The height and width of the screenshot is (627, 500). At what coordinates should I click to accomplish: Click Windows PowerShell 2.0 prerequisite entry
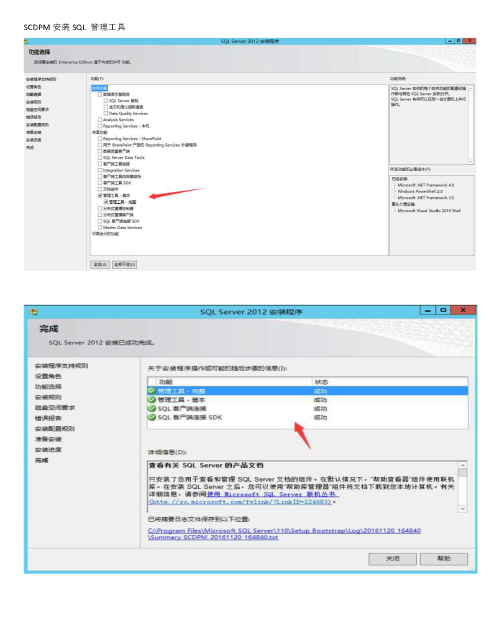[420, 192]
